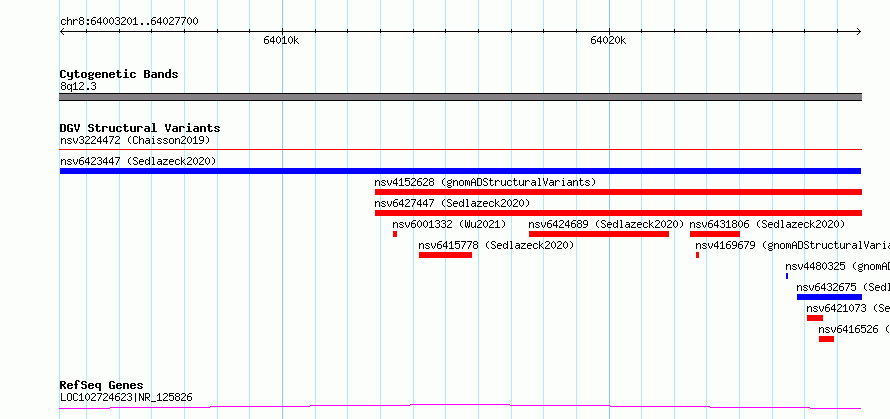This screenshot has width=890, height=419.
Task: Open the nsv6423447 (Sedlazeck2020) label
Action: pyautogui.click(x=138, y=161)
